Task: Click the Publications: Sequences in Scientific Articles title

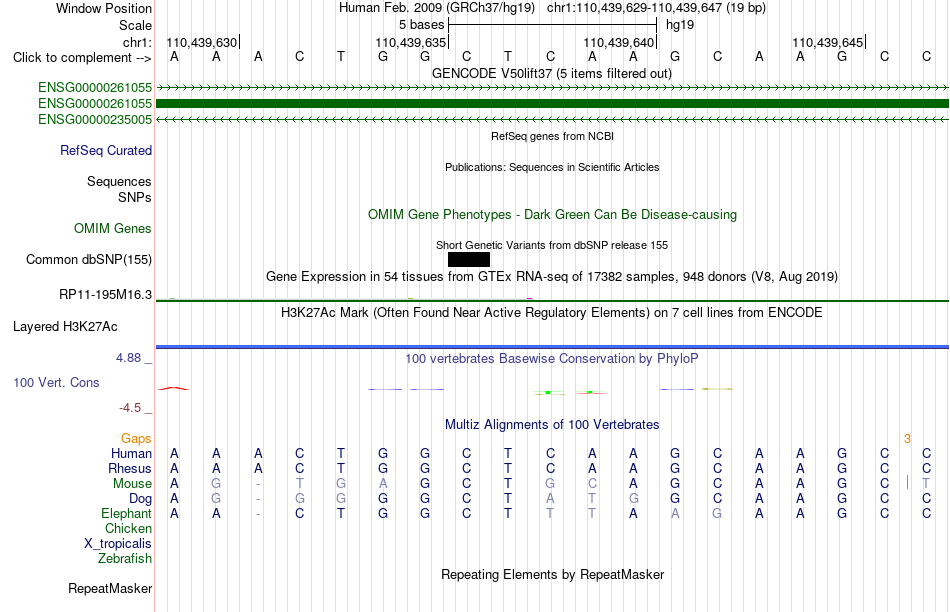Action: pos(552,167)
